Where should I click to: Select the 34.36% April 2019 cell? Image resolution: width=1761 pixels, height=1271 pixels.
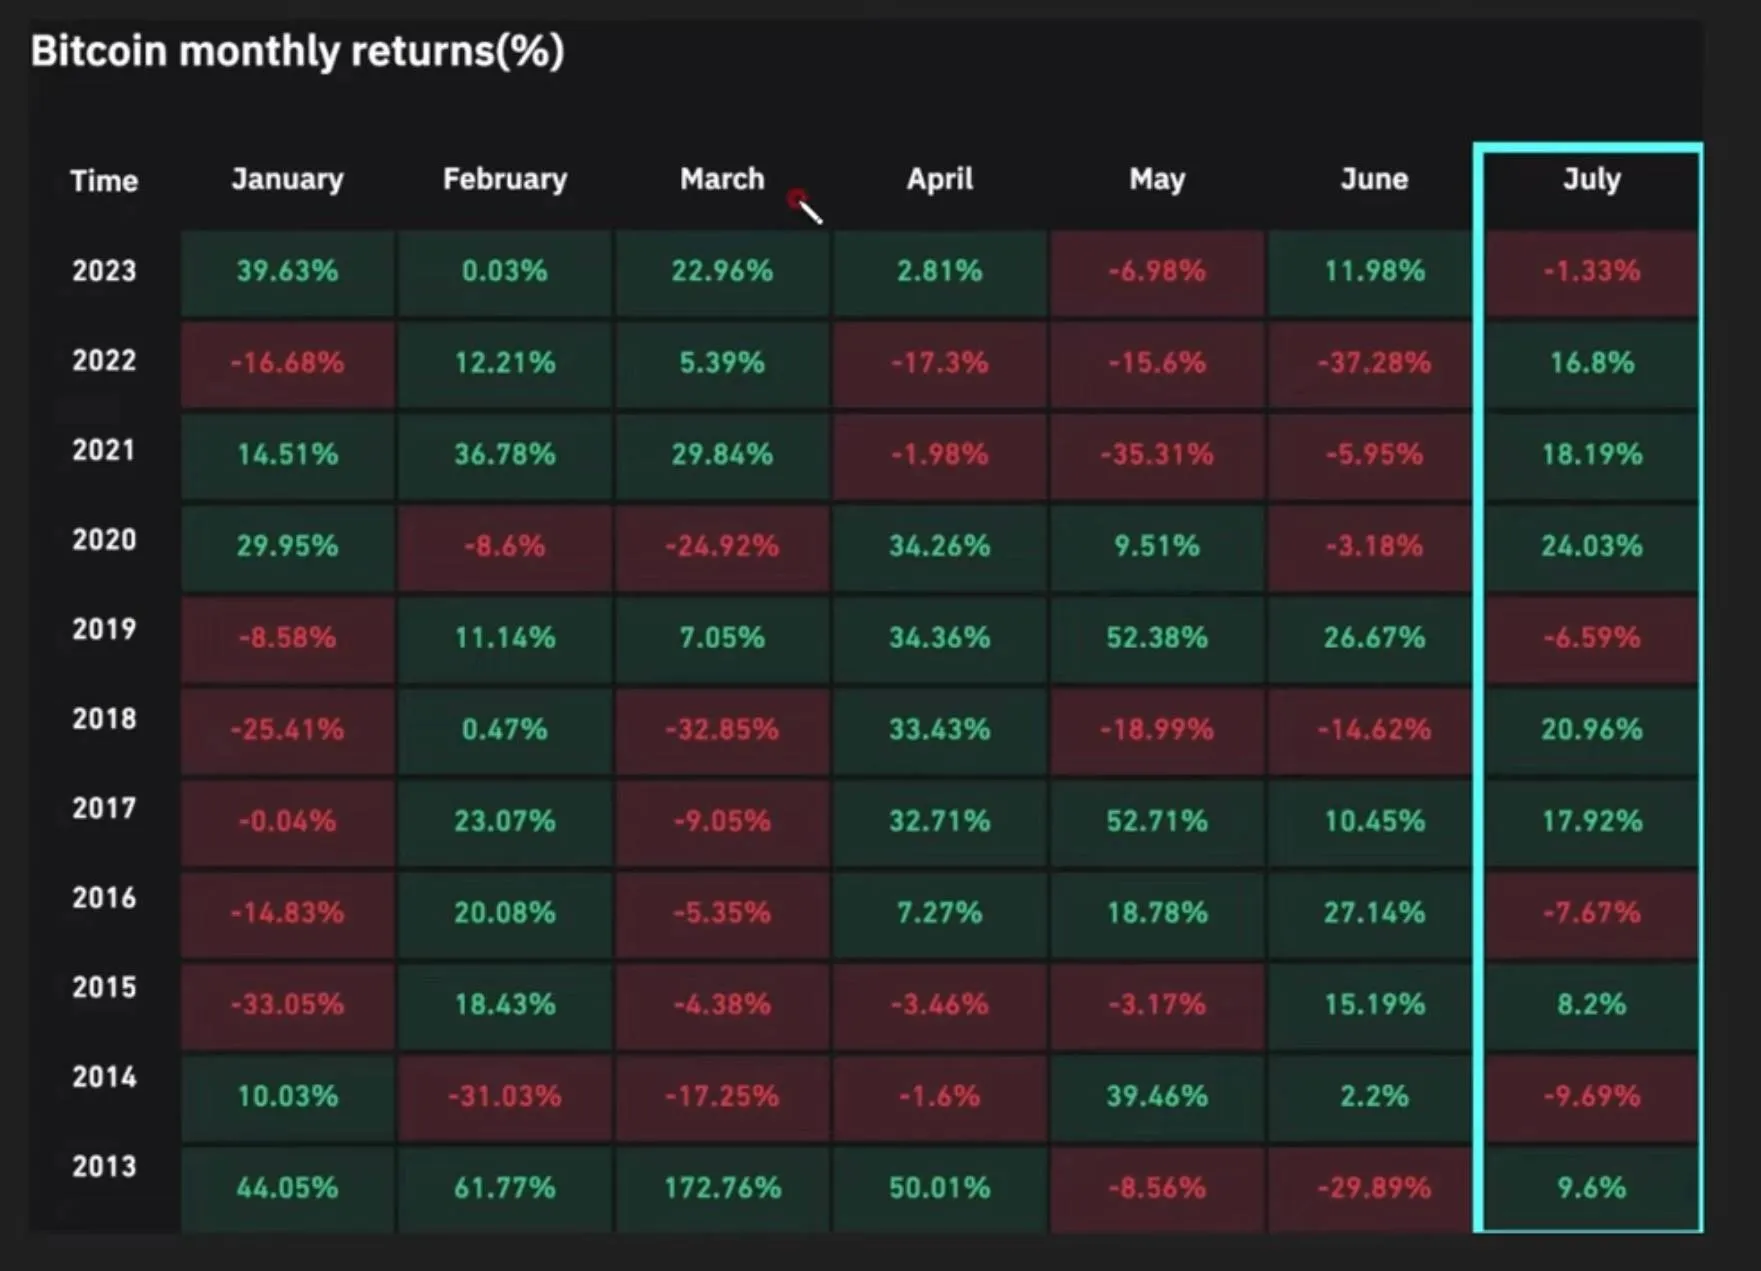[939, 637]
